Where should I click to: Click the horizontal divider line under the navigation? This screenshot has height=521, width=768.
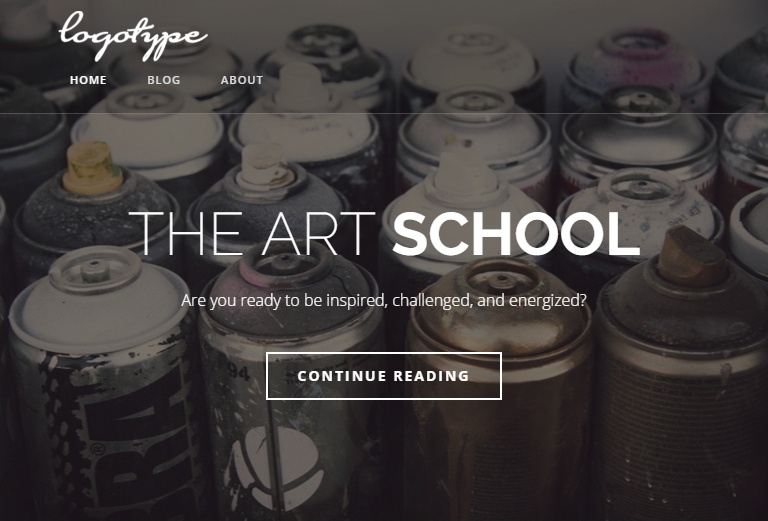click(x=384, y=114)
